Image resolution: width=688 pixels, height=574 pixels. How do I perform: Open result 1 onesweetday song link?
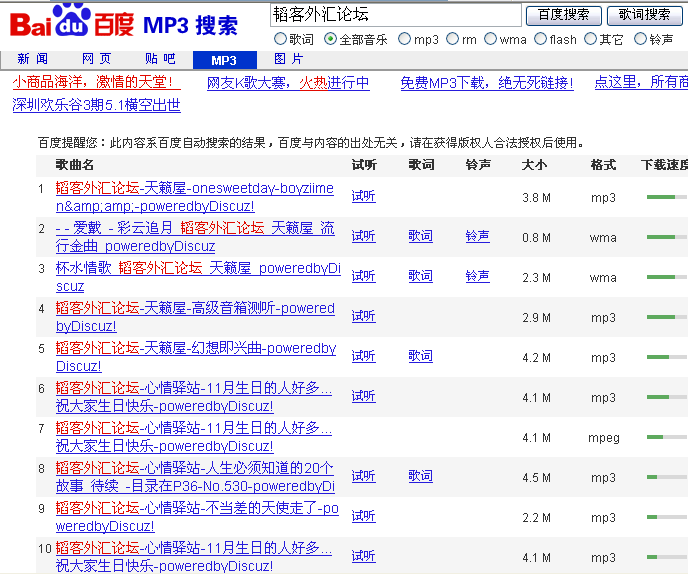[x=195, y=197]
